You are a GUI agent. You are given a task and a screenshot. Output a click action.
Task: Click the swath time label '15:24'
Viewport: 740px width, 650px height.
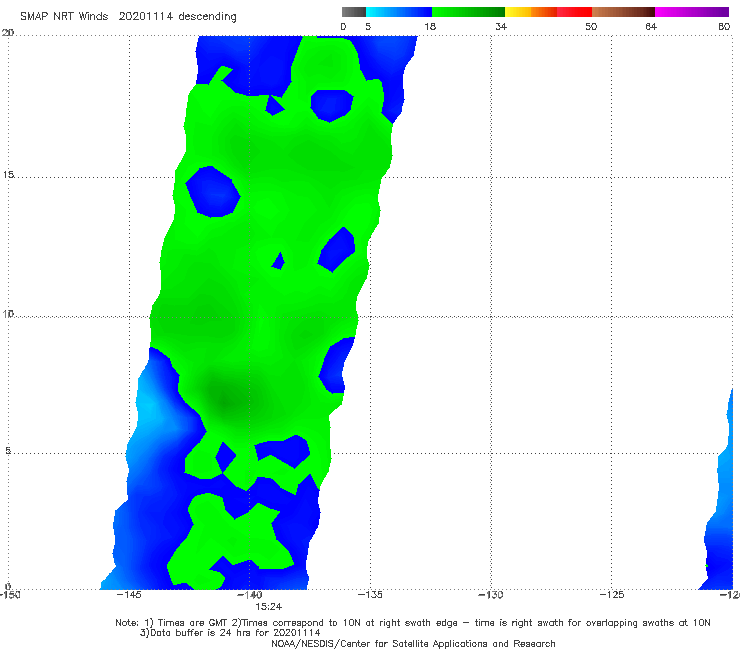coord(269,607)
